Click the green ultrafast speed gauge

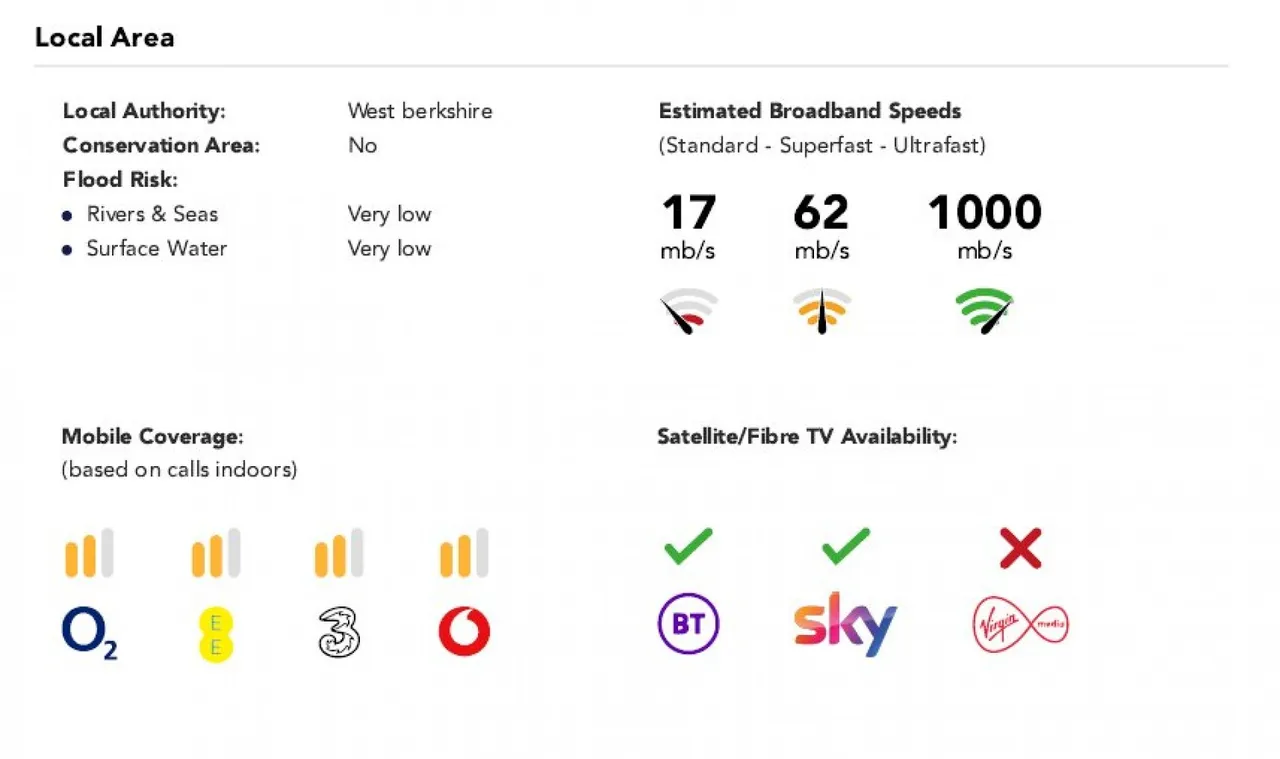(985, 311)
